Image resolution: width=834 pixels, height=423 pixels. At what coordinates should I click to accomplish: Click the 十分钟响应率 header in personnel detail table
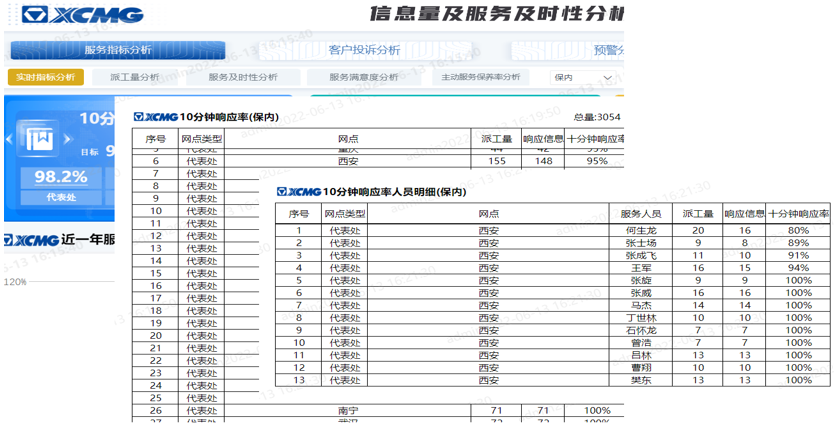tap(798, 214)
